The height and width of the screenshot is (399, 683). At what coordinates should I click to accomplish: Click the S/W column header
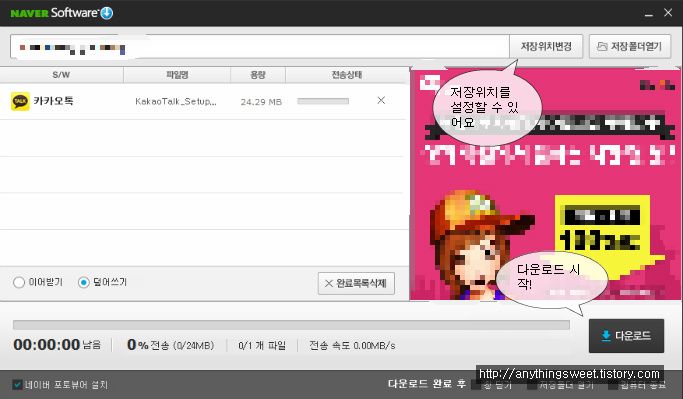(x=61, y=75)
